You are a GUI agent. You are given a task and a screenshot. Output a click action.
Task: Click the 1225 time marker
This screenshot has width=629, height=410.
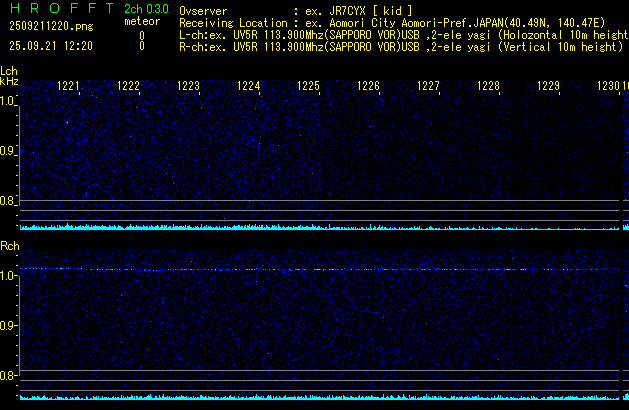click(309, 87)
